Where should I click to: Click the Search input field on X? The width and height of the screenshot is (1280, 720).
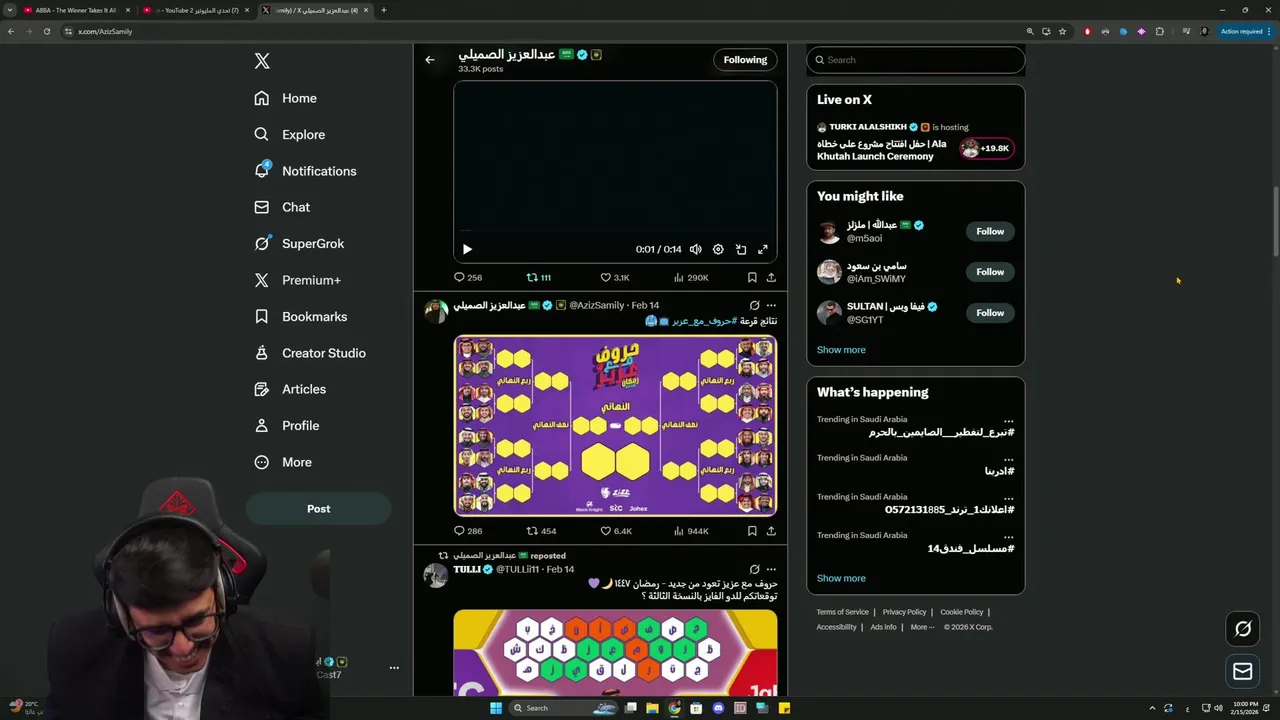pos(916,60)
